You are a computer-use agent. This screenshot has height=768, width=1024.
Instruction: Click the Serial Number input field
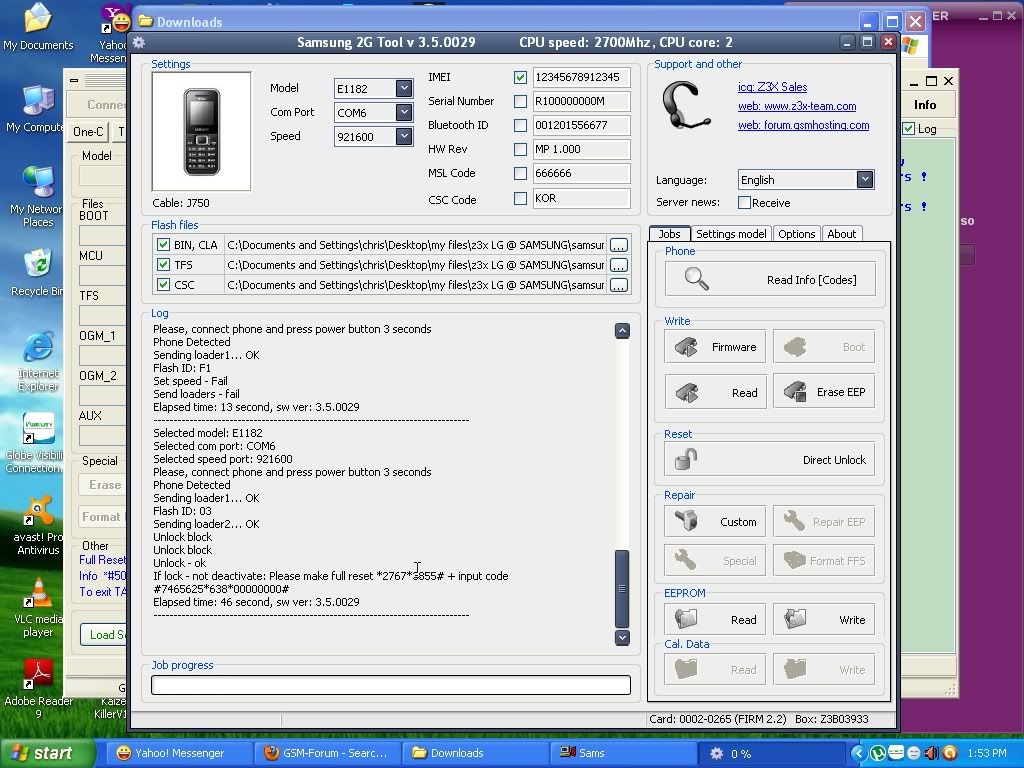pos(581,101)
